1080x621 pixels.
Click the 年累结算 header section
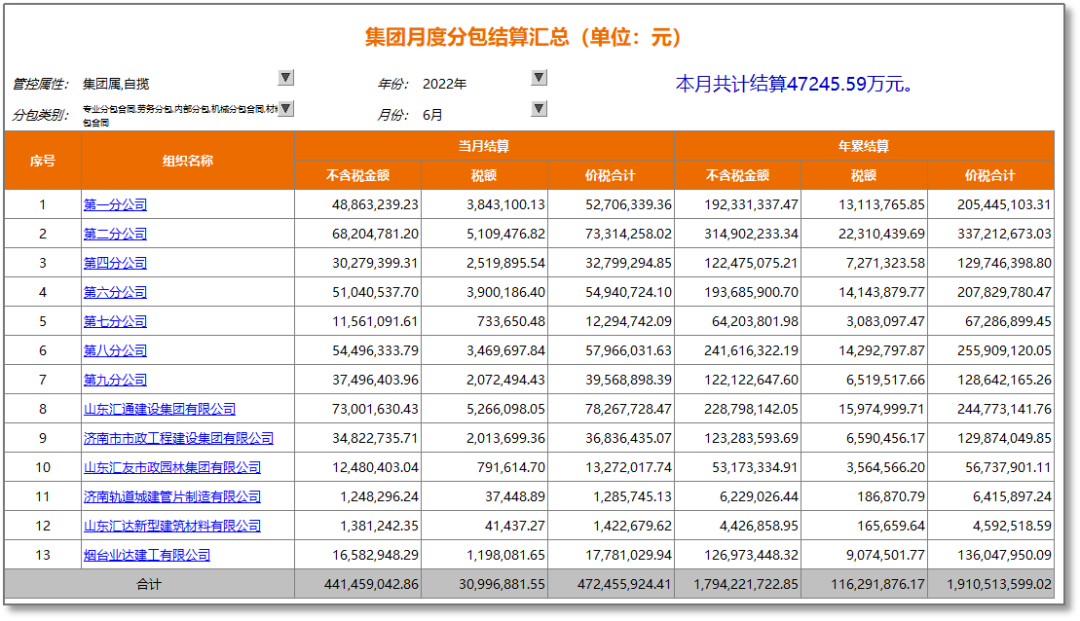866,145
